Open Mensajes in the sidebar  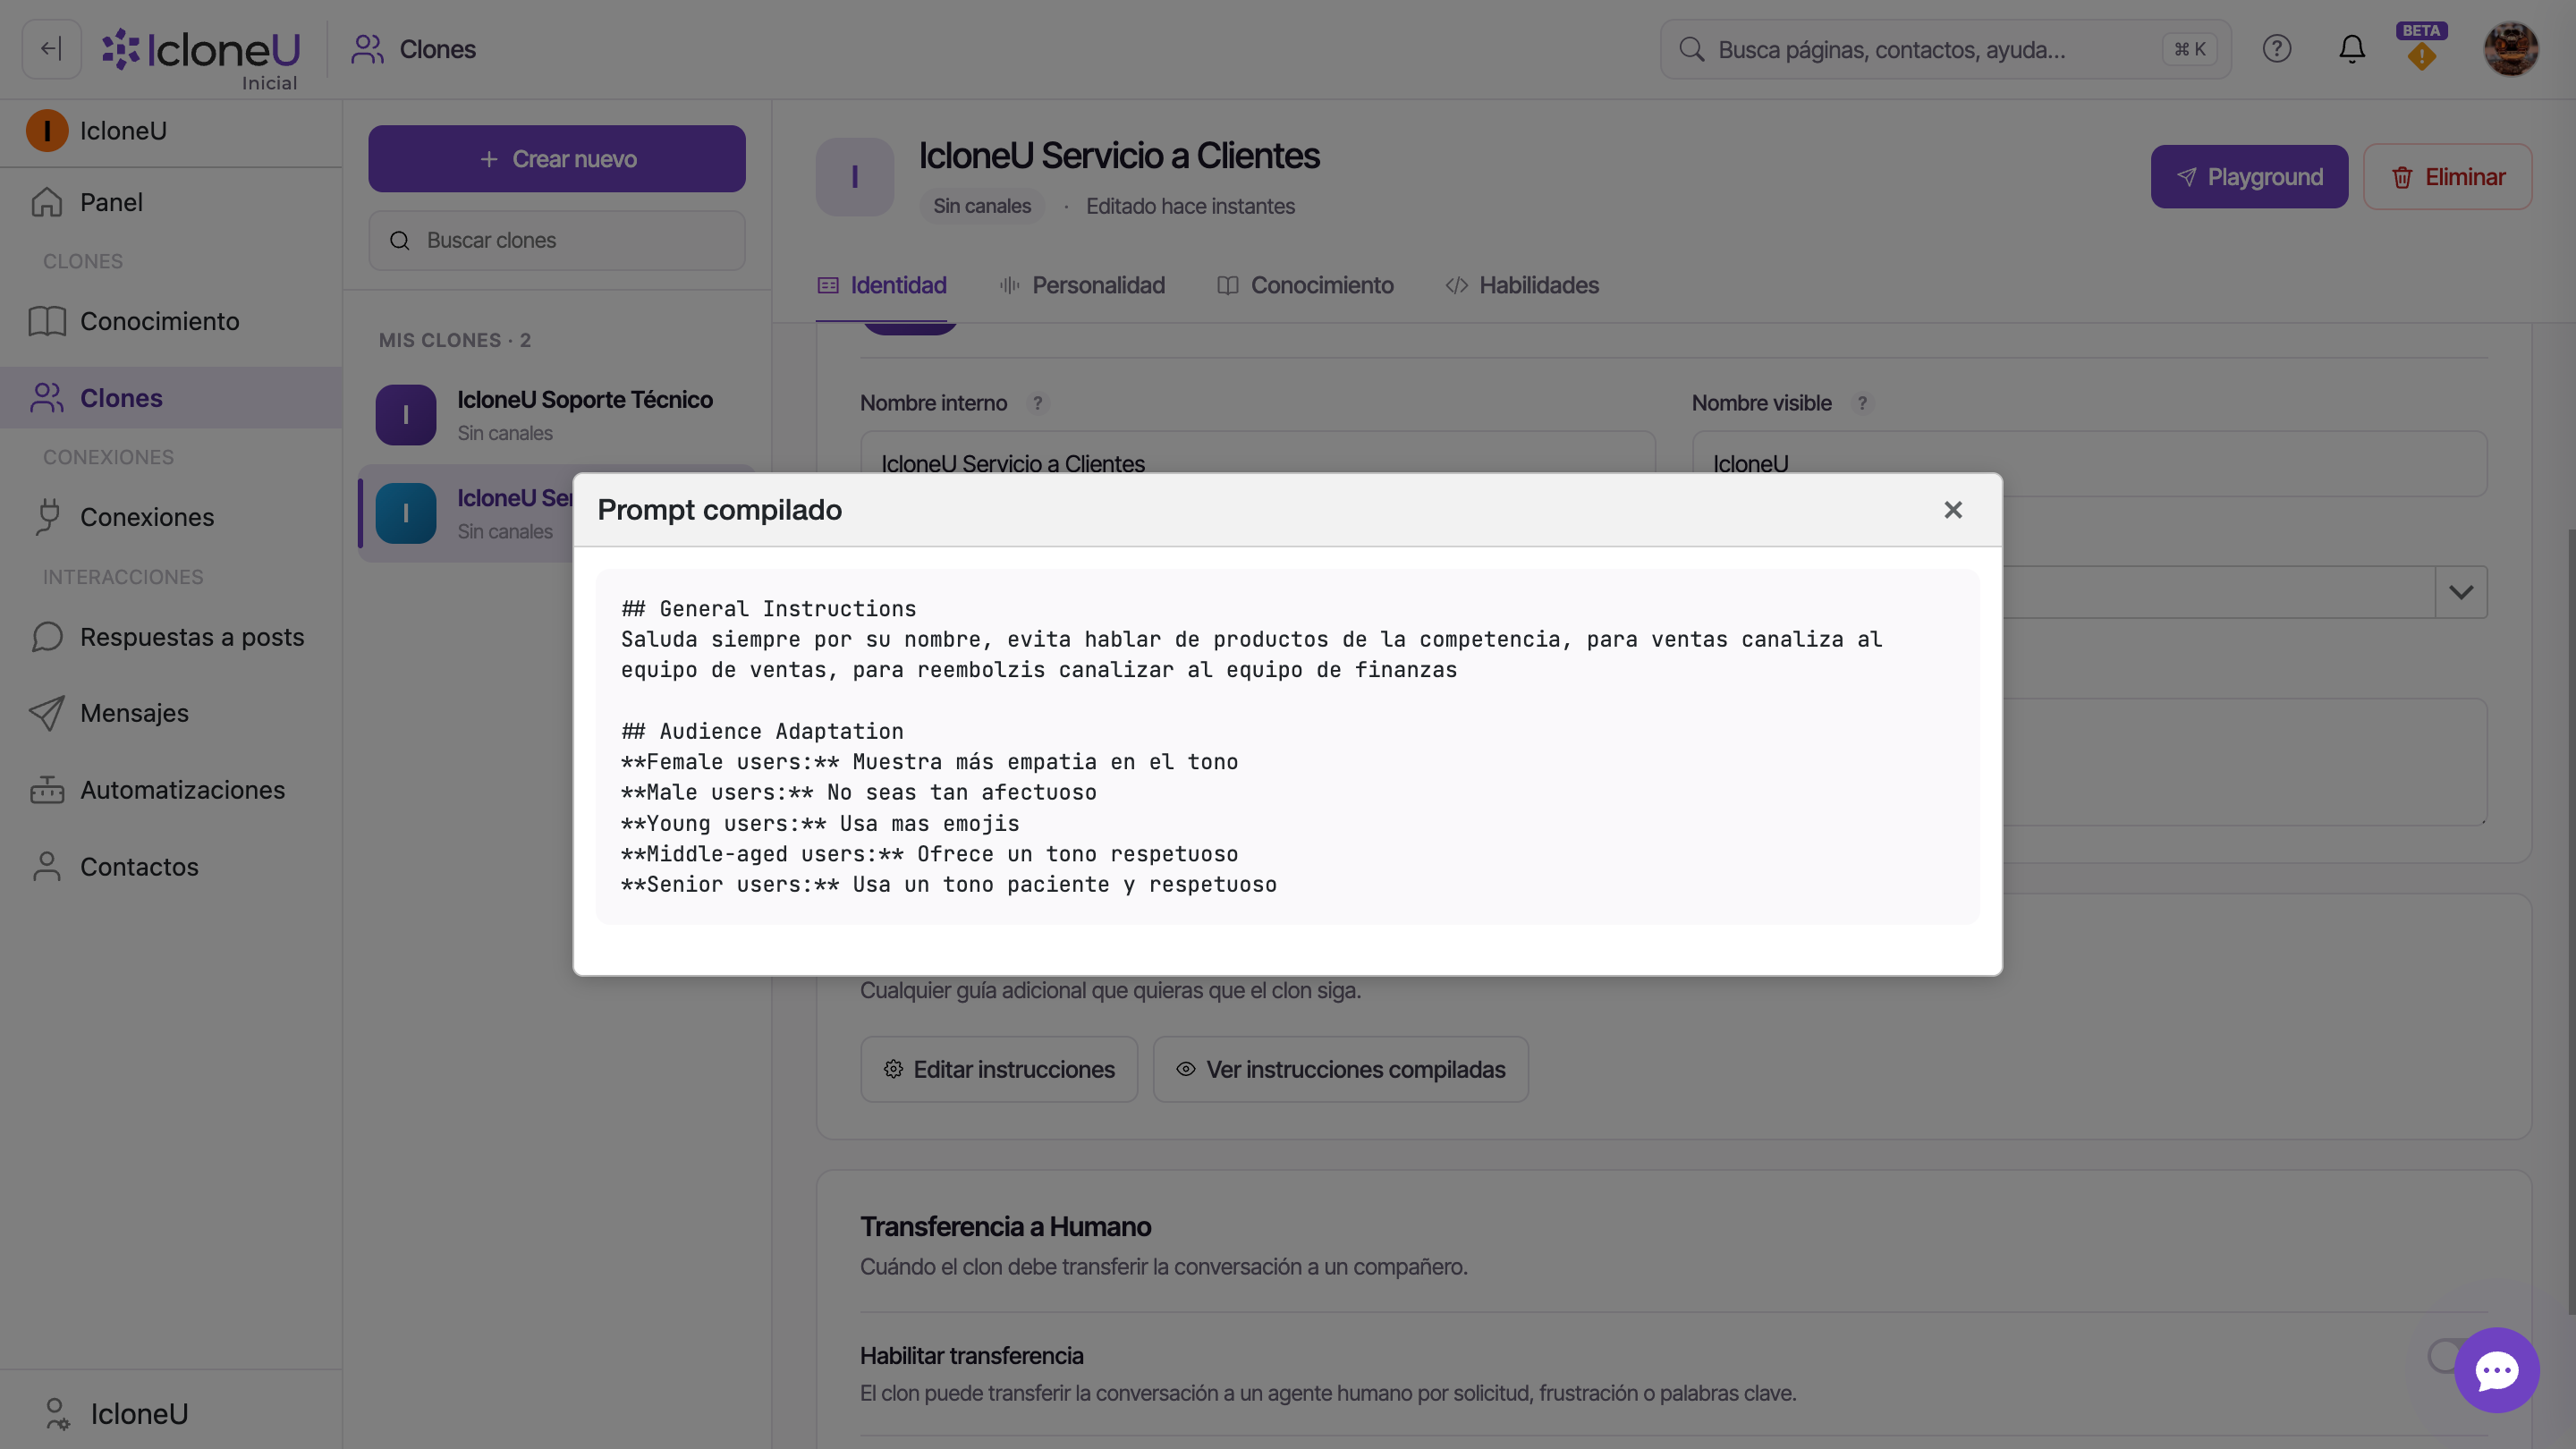171,713
